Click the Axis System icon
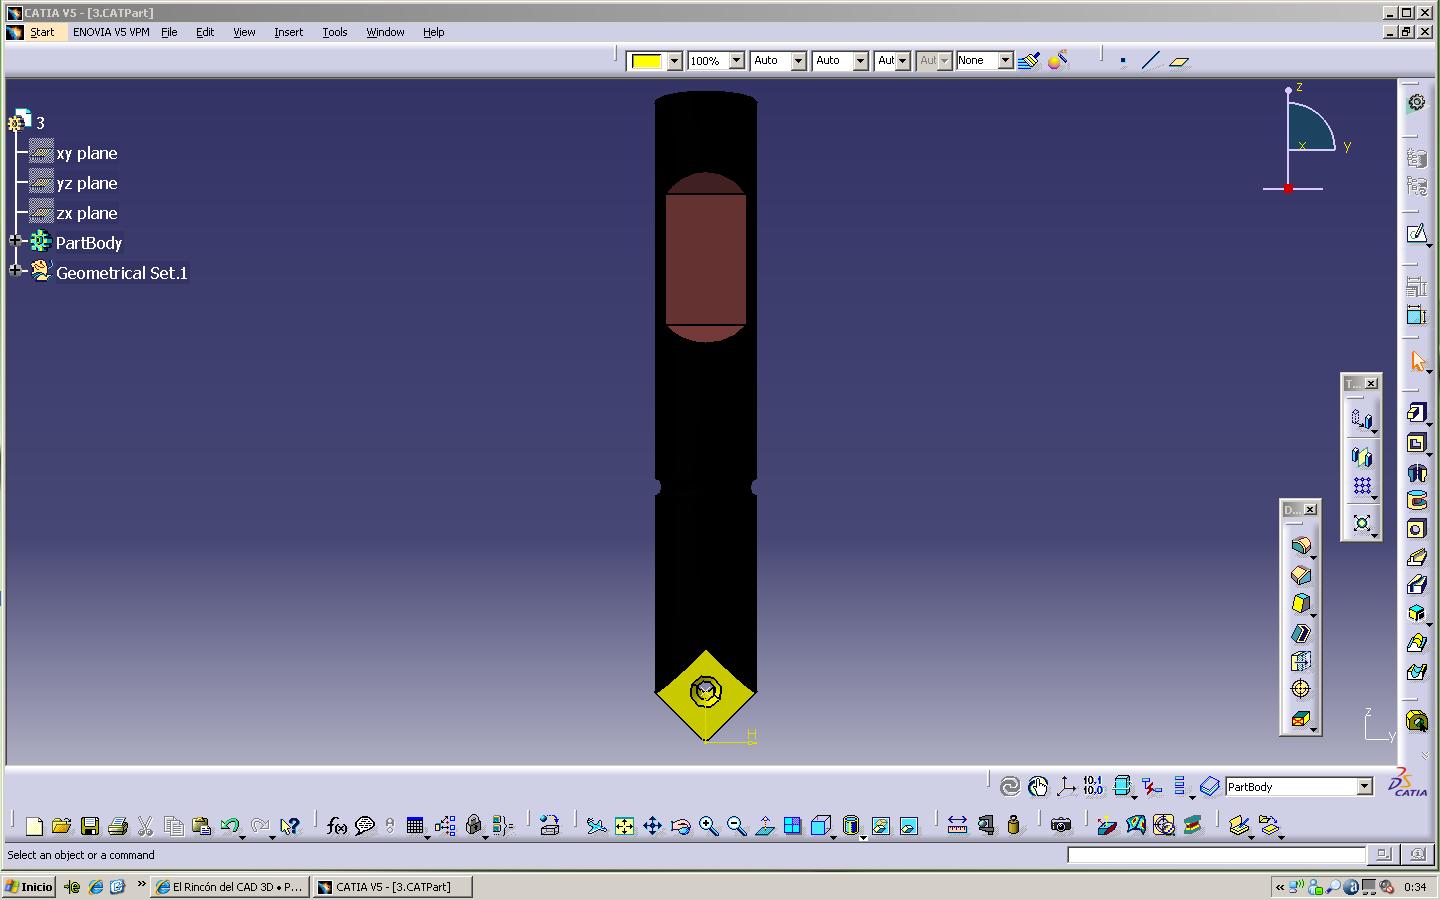Viewport: 1440px width, 900px height. [x=1066, y=787]
